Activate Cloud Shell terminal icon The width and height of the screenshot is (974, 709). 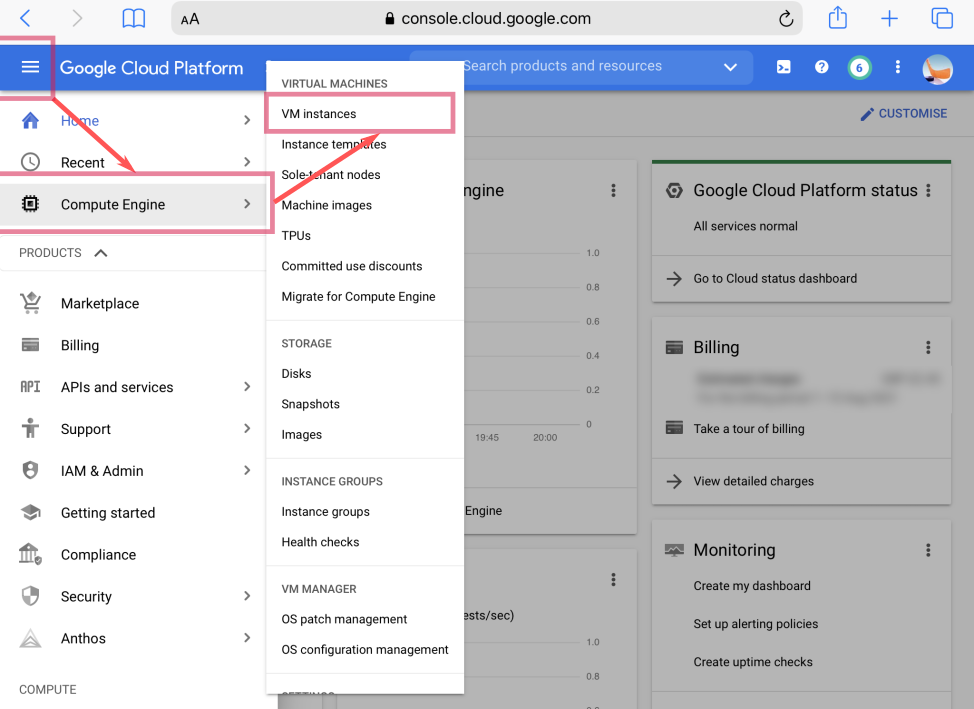tap(784, 67)
